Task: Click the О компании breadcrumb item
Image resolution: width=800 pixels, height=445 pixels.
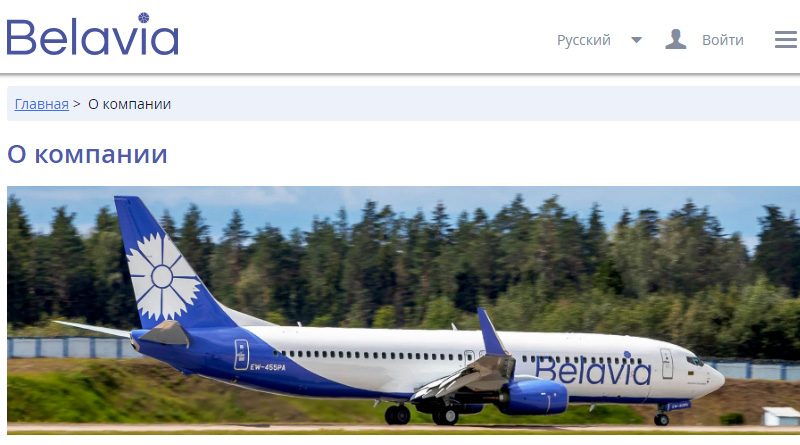Action: pos(130,104)
